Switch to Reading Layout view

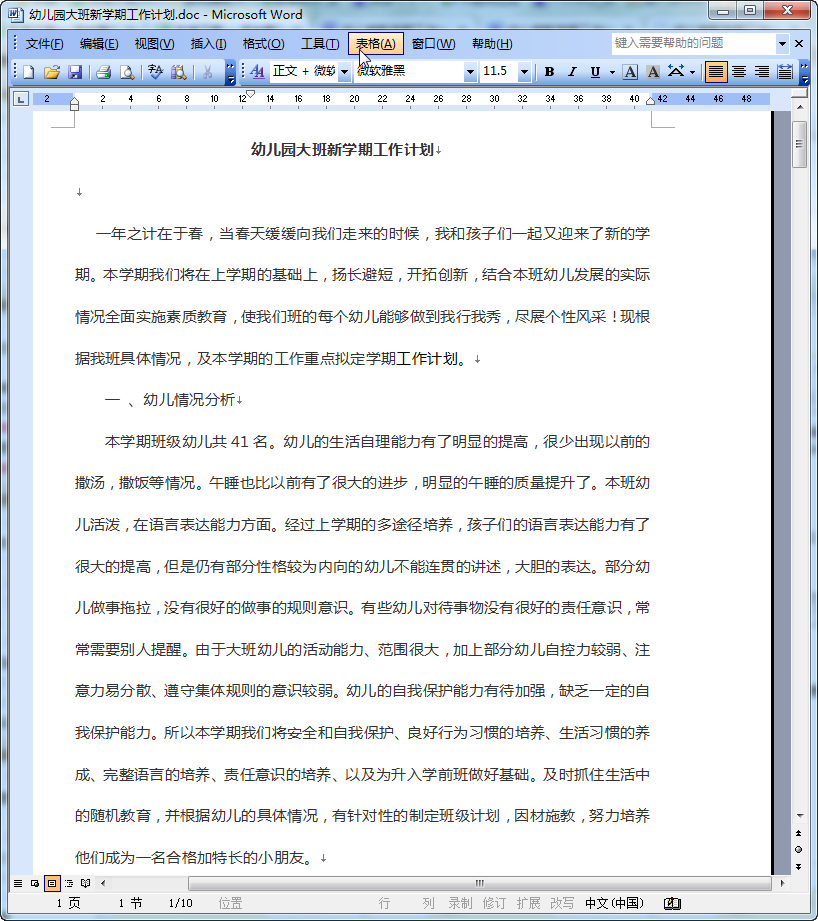(x=86, y=883)
